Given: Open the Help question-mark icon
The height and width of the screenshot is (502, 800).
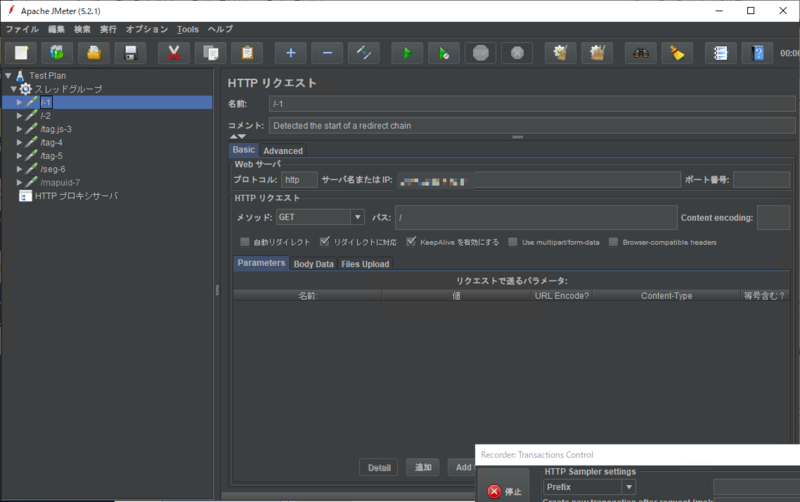Looking at the screenshot, I should tap(758, 53).
